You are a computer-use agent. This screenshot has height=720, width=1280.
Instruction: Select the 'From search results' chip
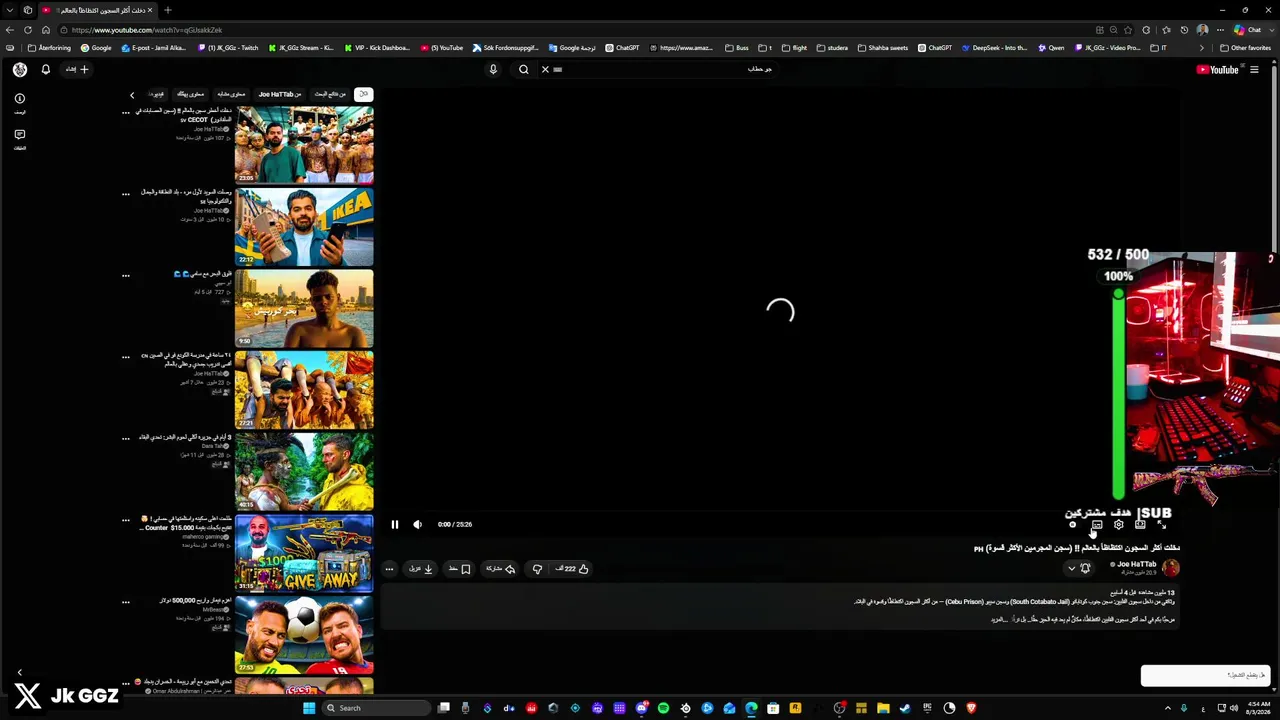click(330, 94)
